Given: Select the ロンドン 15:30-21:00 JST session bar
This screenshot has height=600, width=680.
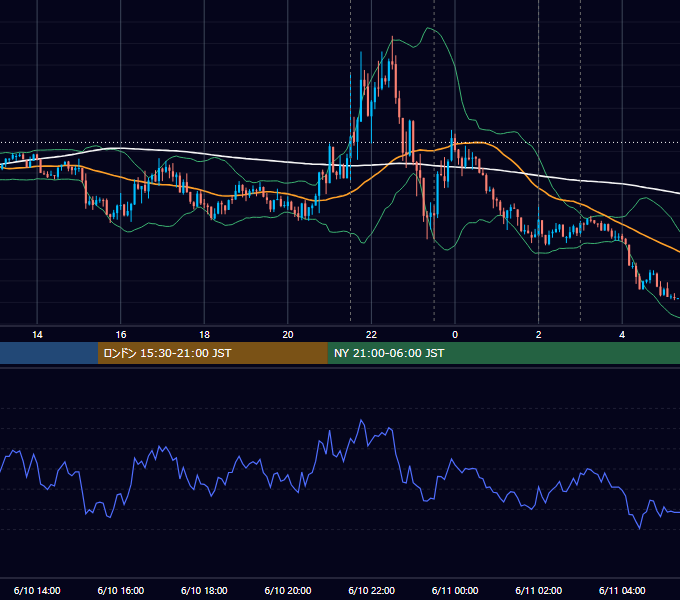Looking at the screenshot, I should tap(212, 353).
